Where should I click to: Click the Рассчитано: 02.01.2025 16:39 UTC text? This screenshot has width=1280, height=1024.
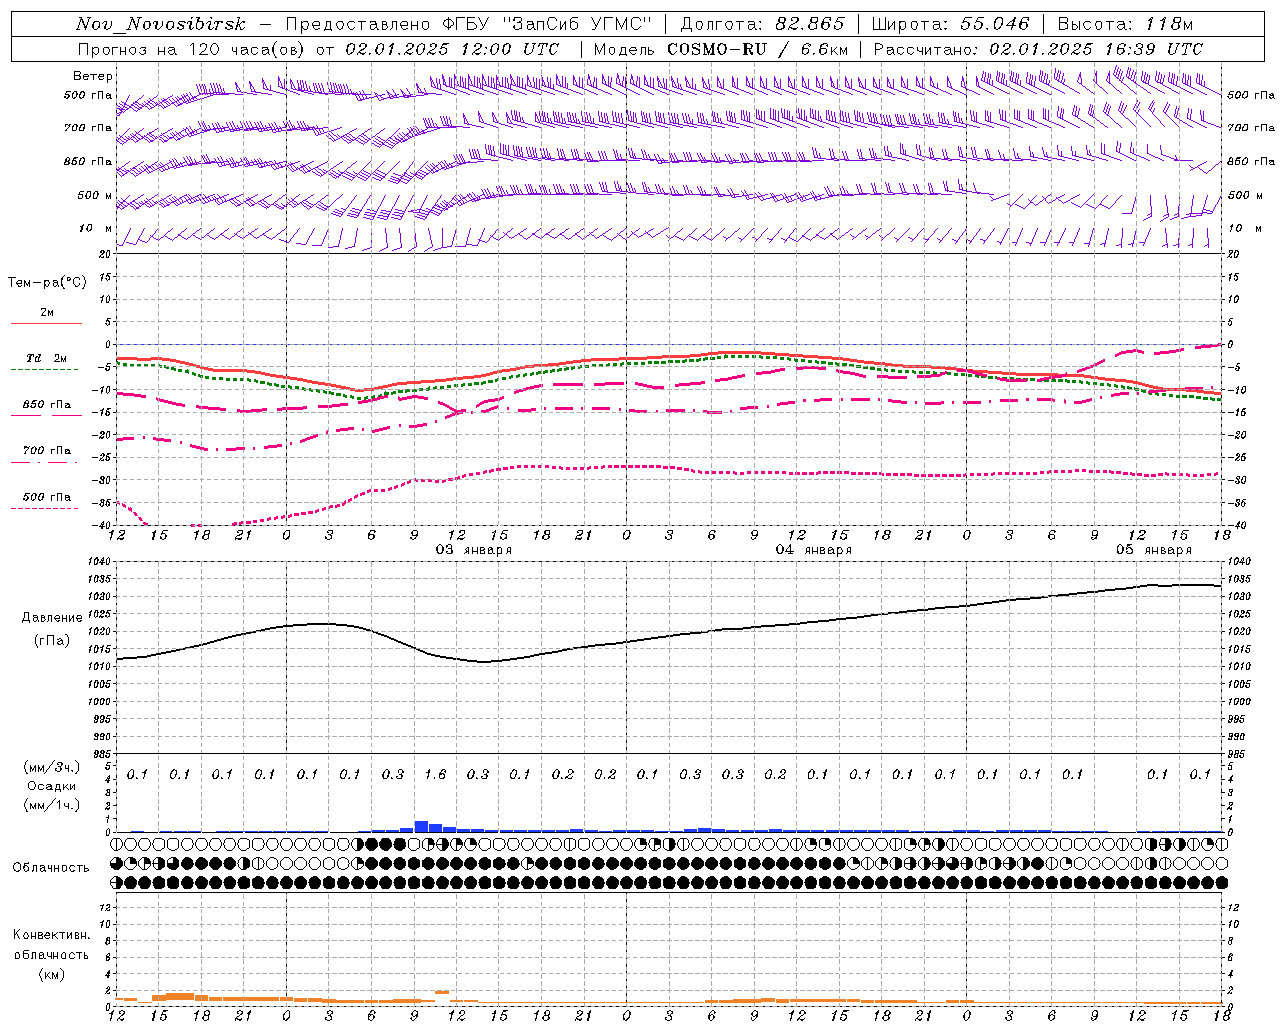pos(1038,49)
